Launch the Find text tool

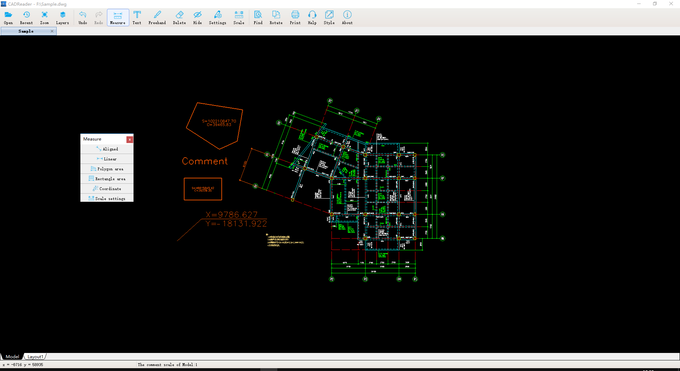tap(258, 18)
